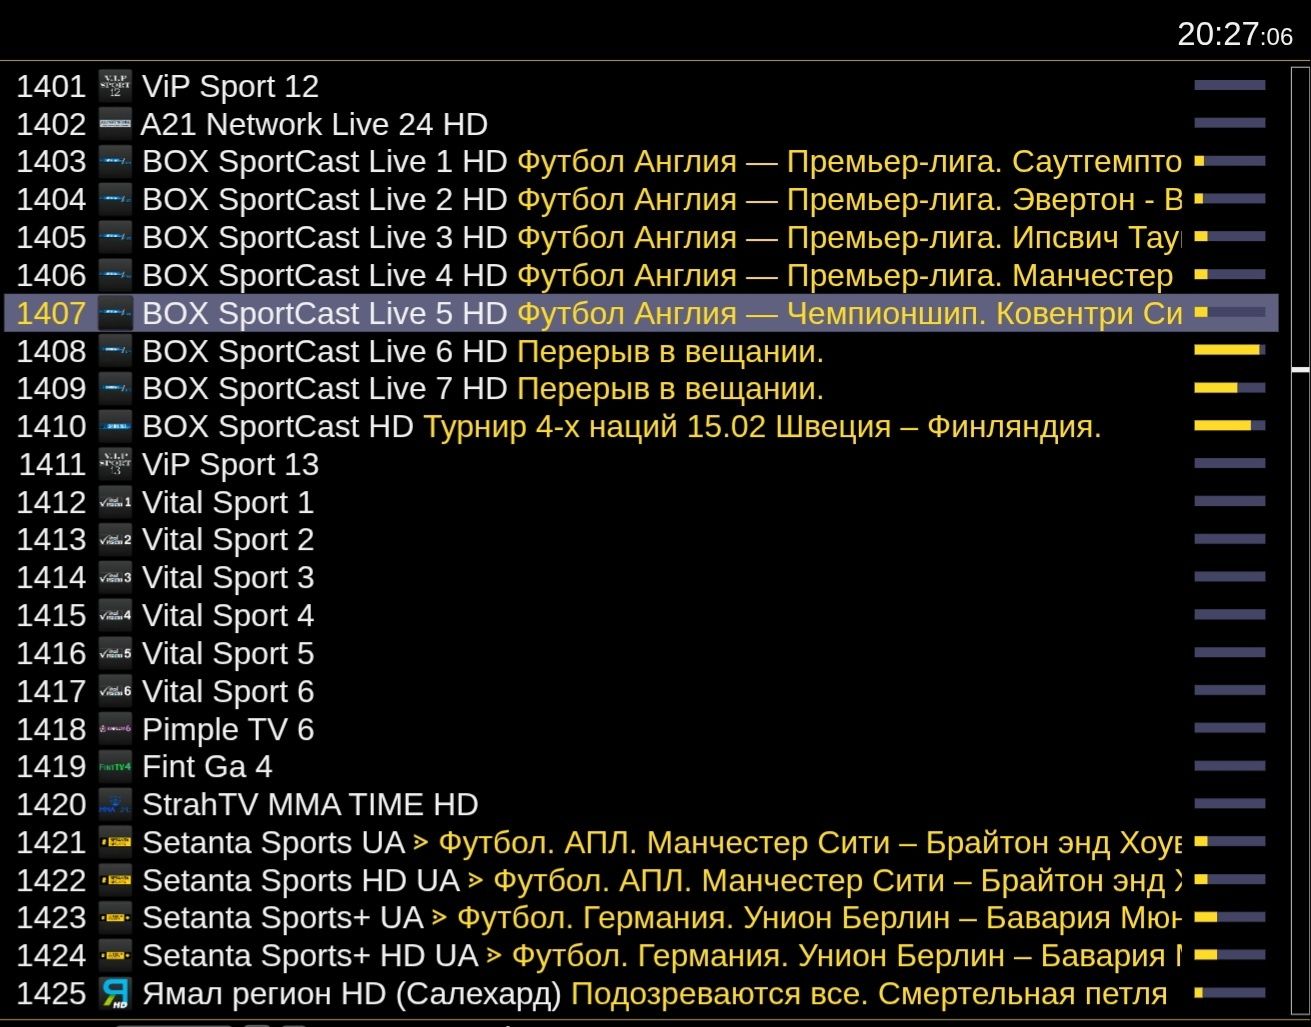The height and width of the screenshot is (1027, 1311).
Task: Select channel Vital Sport 1
Action: point(641,502)
